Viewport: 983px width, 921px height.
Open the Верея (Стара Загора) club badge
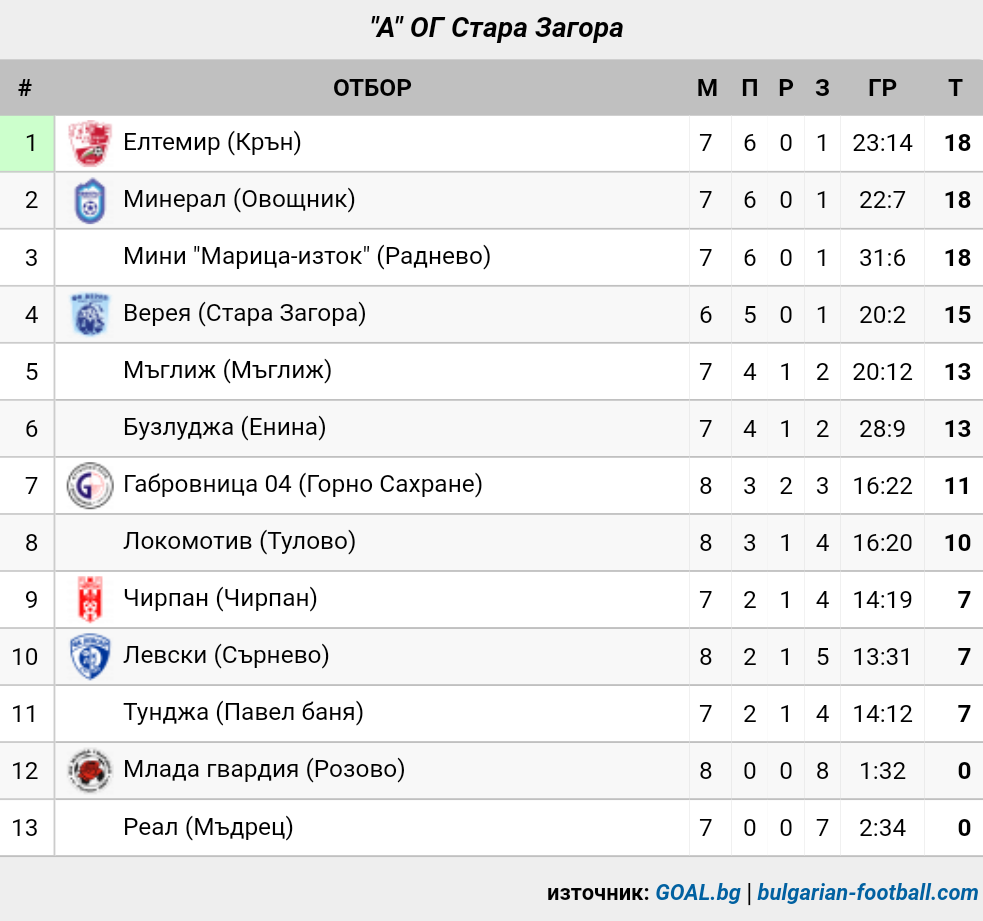(90, 314)
